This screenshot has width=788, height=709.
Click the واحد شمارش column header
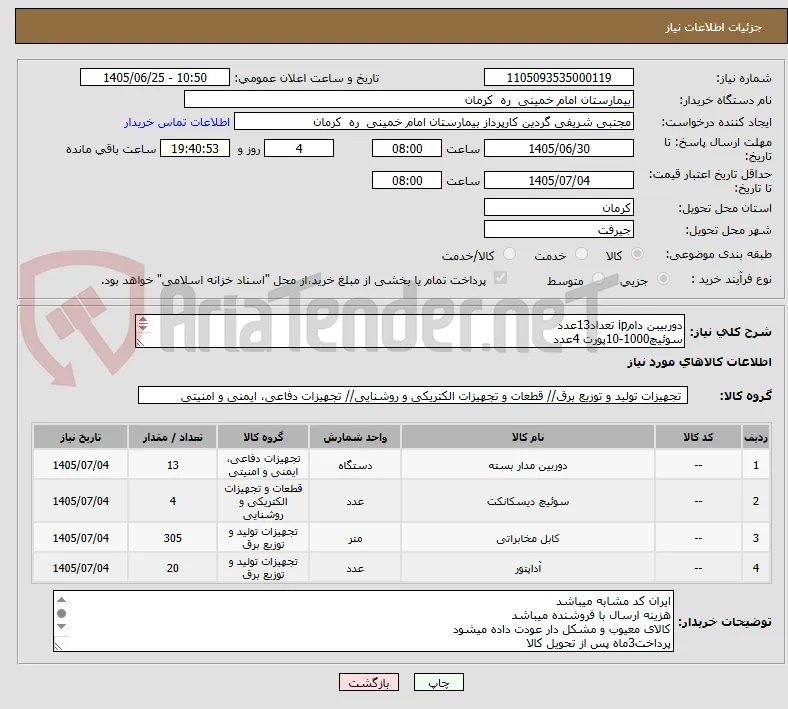[355, 437]
